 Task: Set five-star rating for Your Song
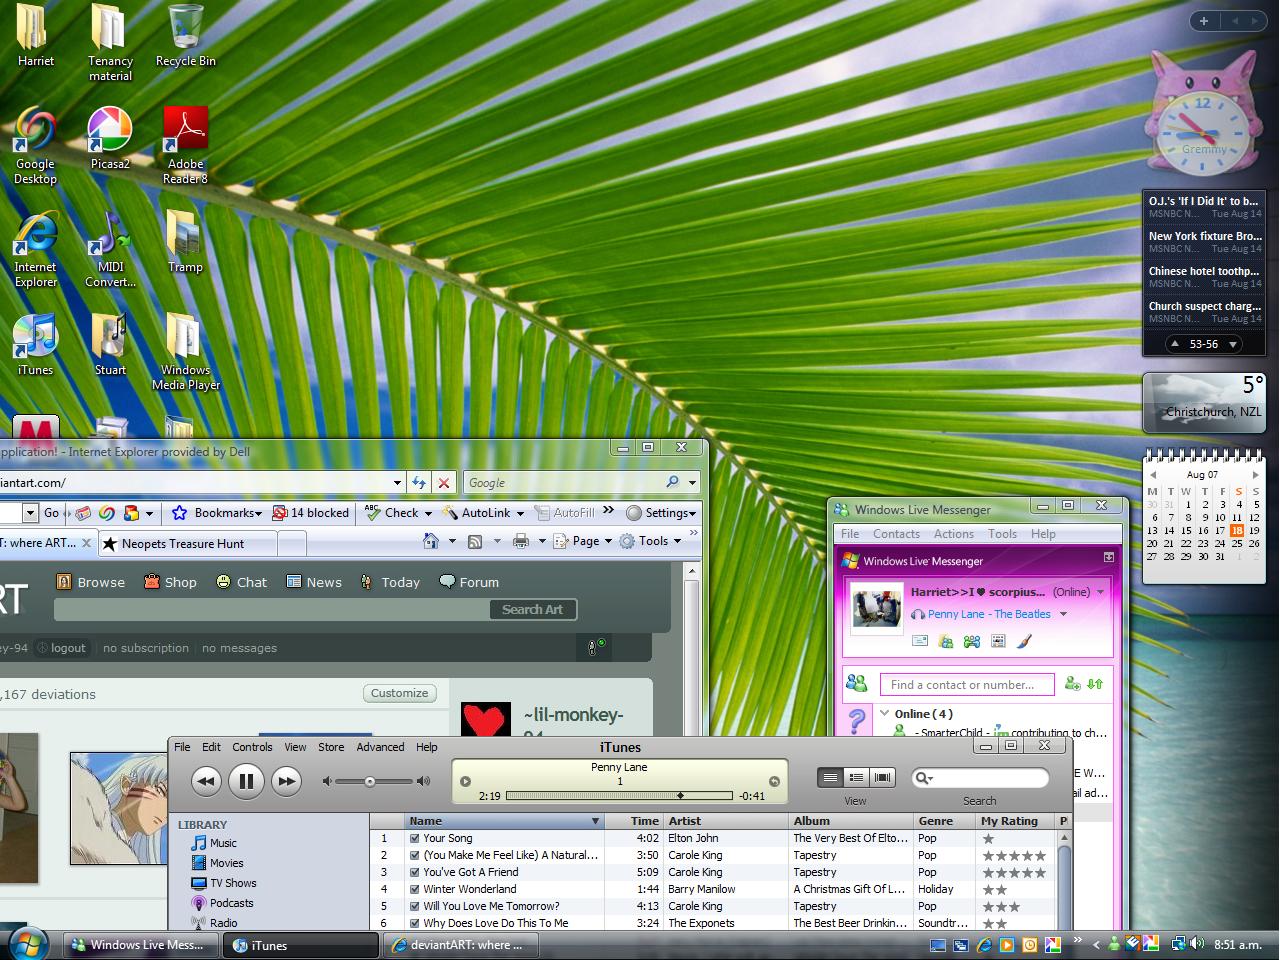click(x=1040, y=839)
